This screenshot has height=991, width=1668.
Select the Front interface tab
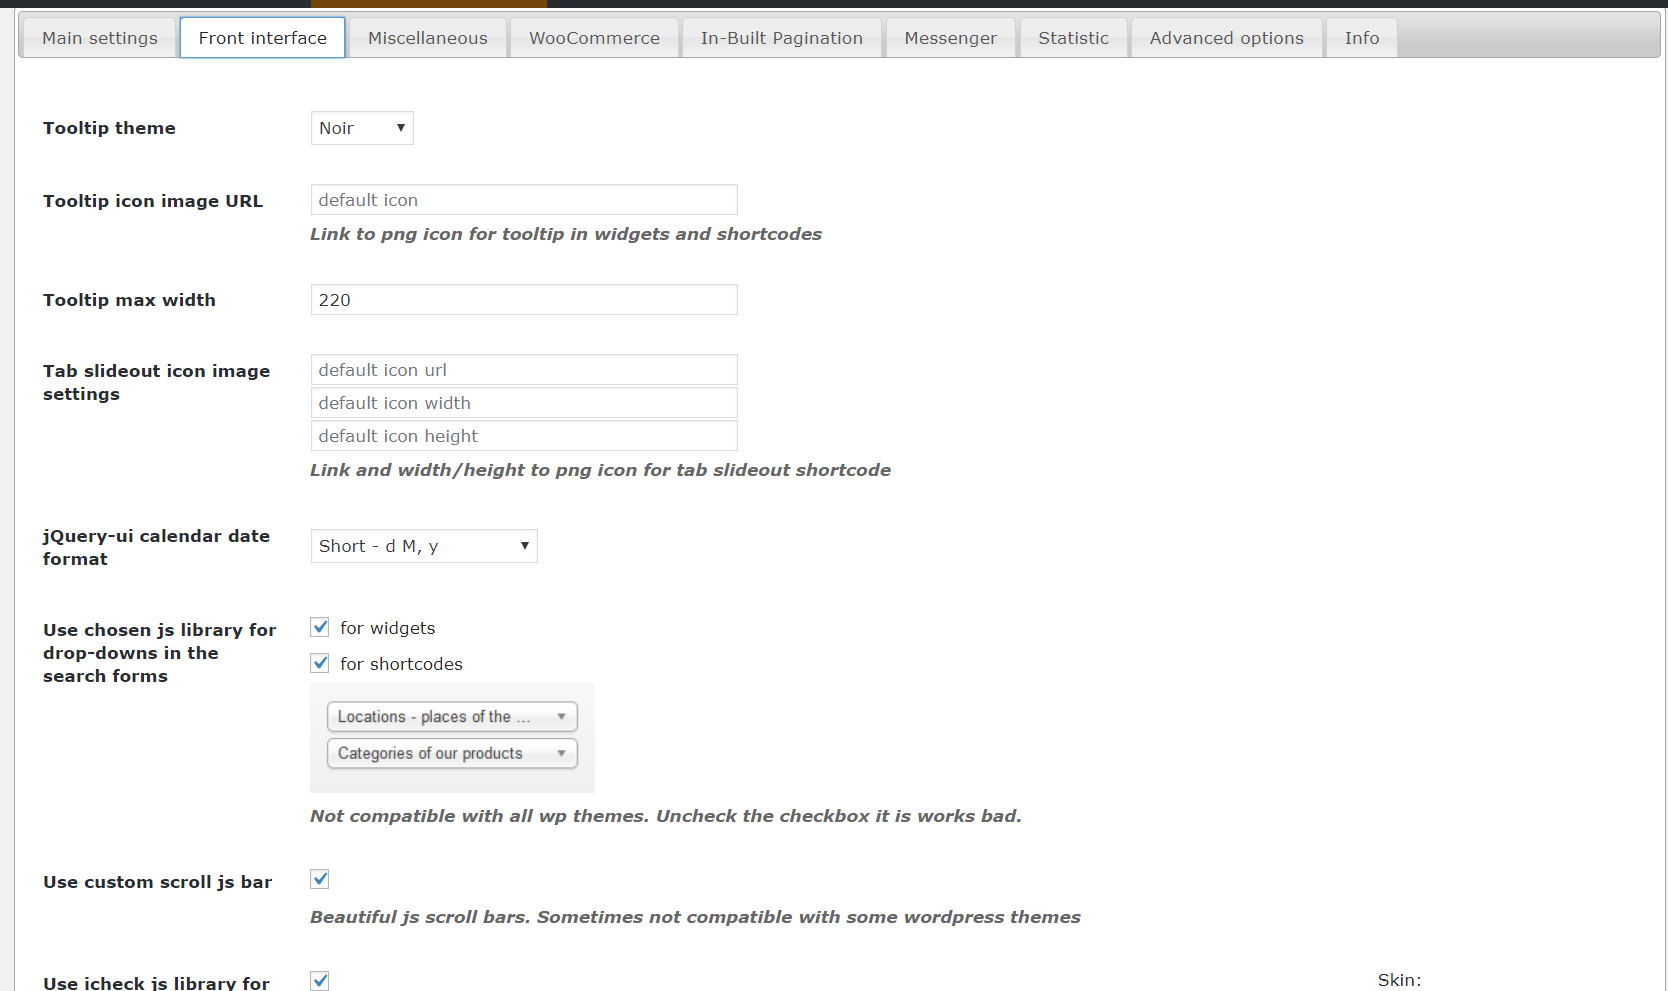point(262,38)
